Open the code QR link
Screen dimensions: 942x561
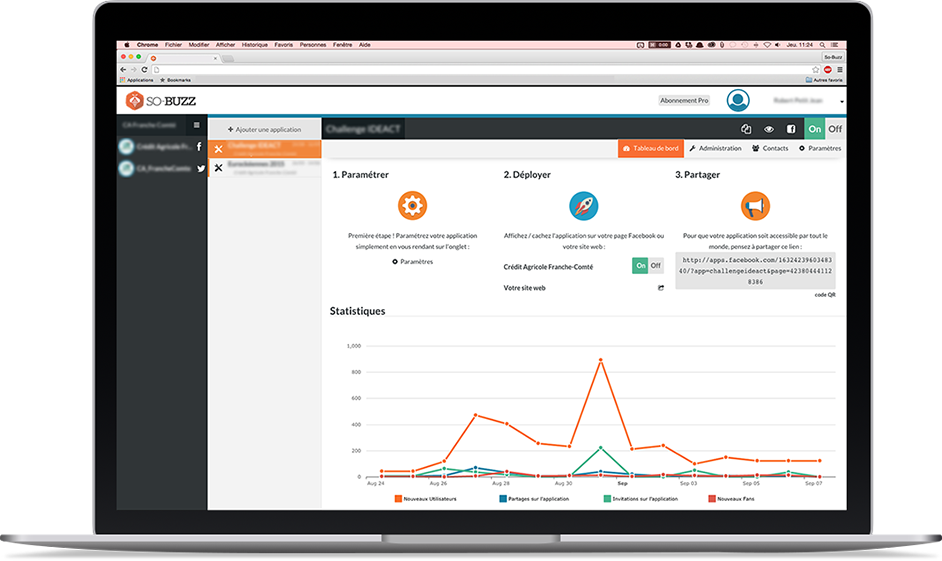(x=825, y=295)
